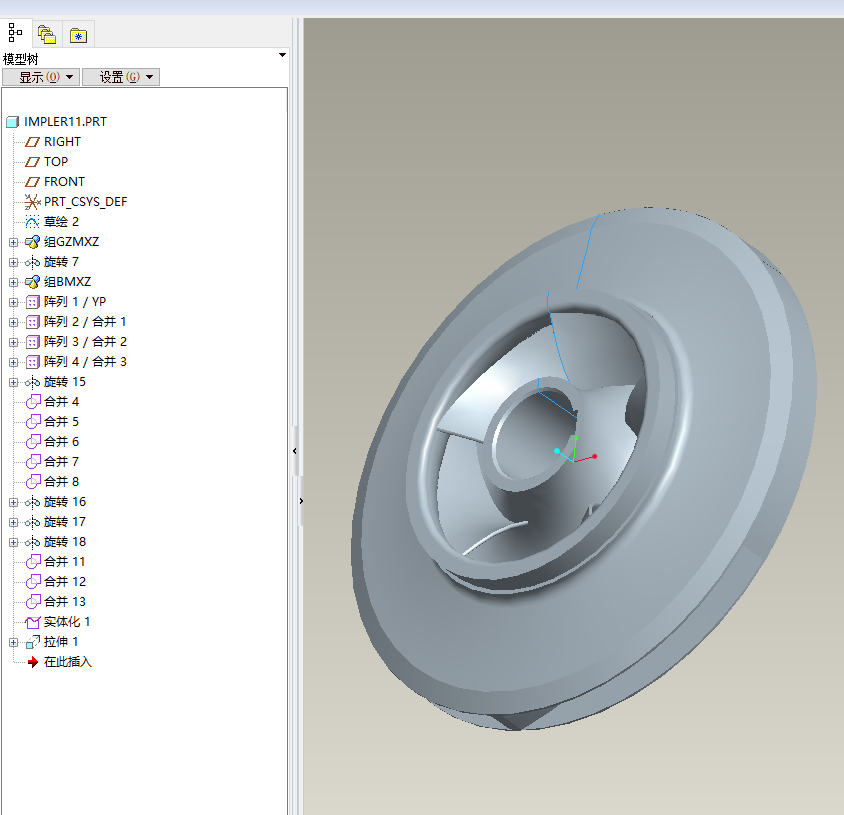The image size is (844, 815).
Task: Click the 组GZMXZ group icon
Action: 32,242
